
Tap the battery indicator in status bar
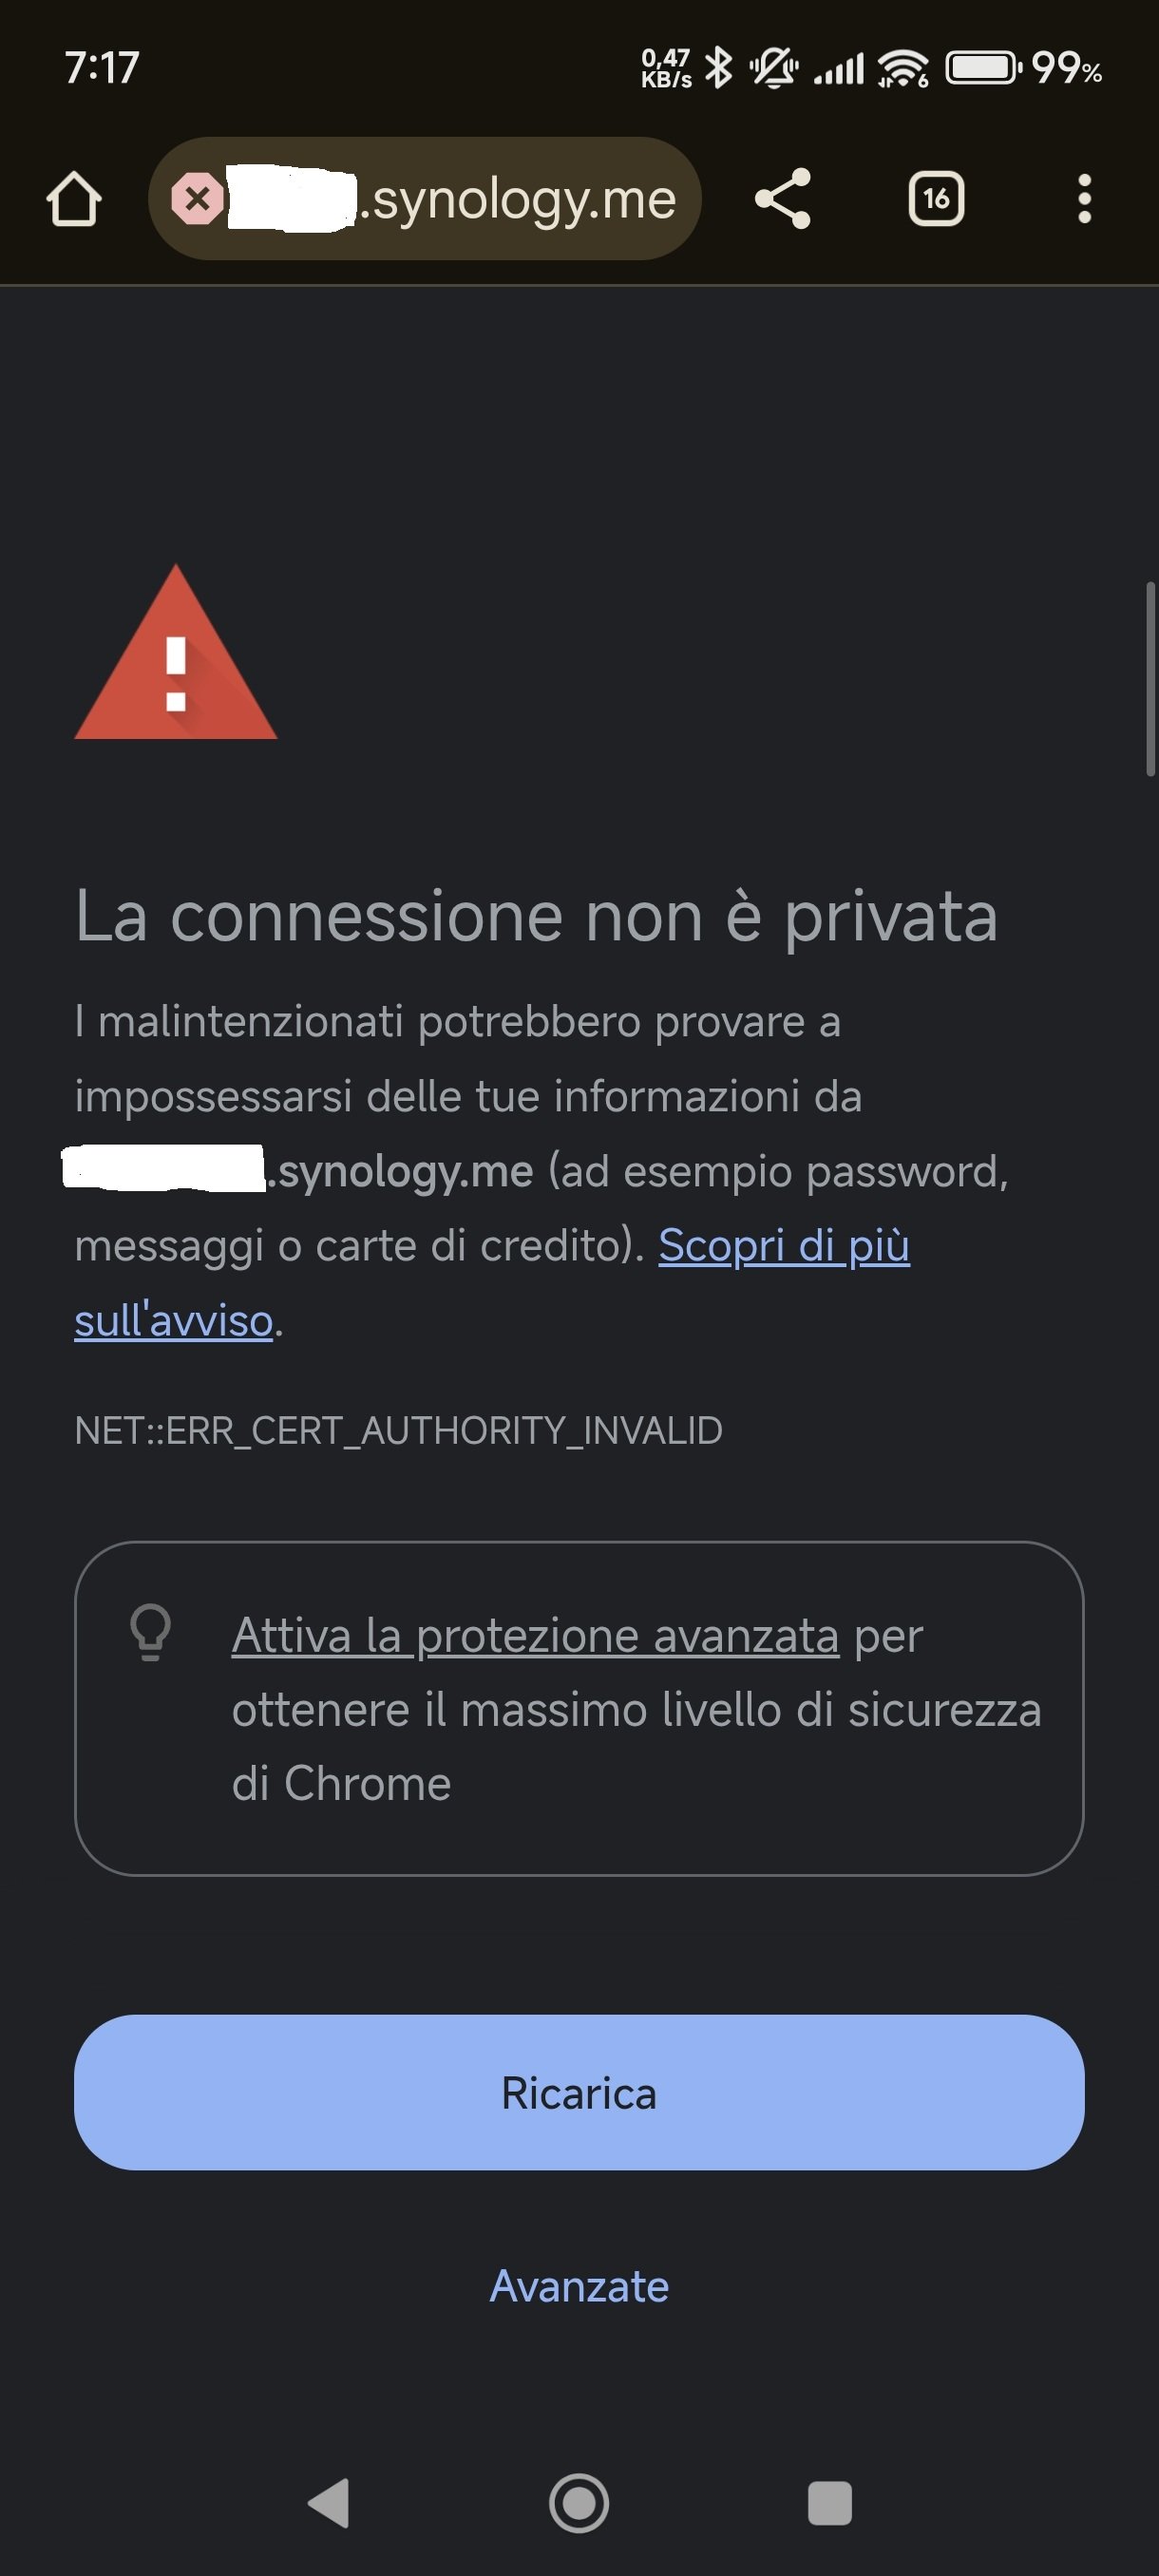[983, 68]
